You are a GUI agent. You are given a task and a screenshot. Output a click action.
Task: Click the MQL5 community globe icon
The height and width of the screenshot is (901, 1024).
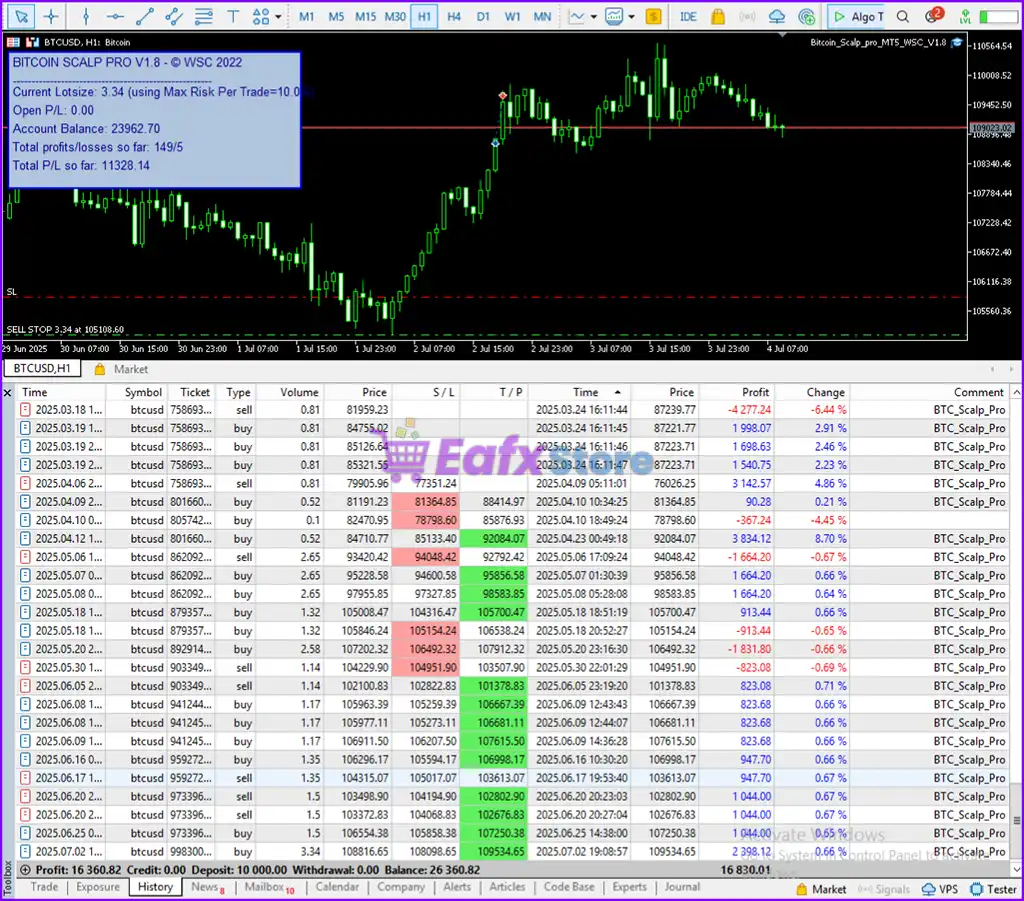[807, 16]
